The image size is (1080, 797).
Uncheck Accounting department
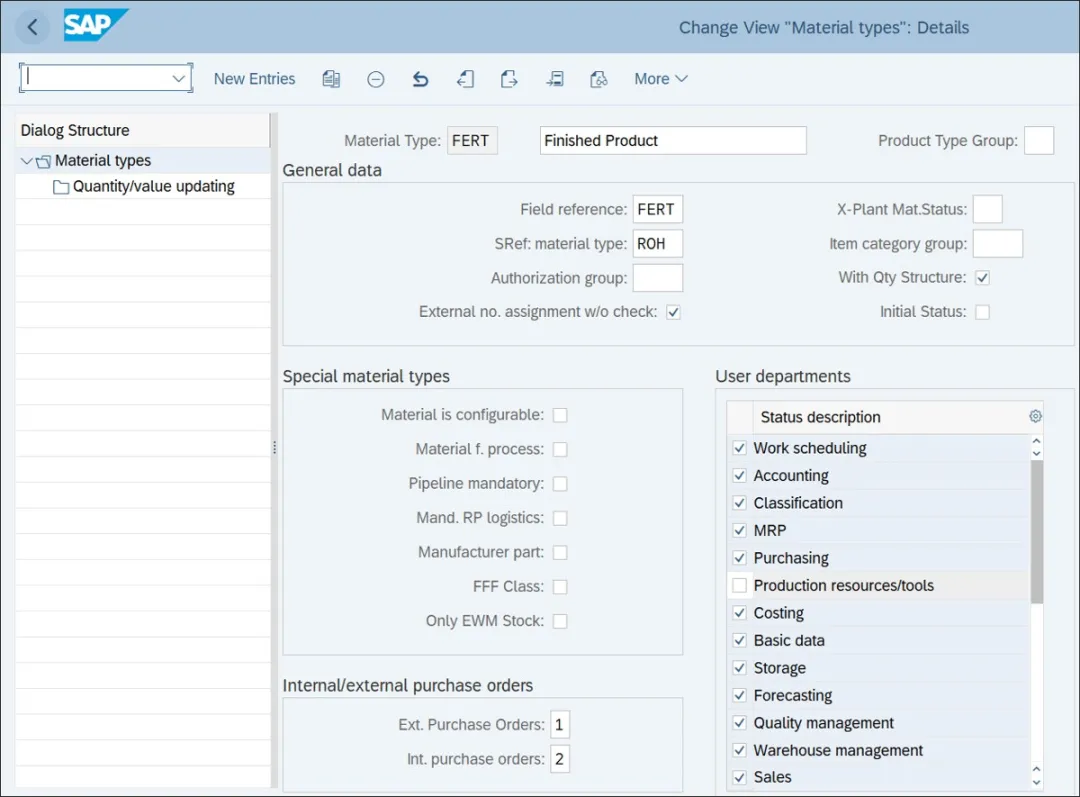click(x=739, y=475)
